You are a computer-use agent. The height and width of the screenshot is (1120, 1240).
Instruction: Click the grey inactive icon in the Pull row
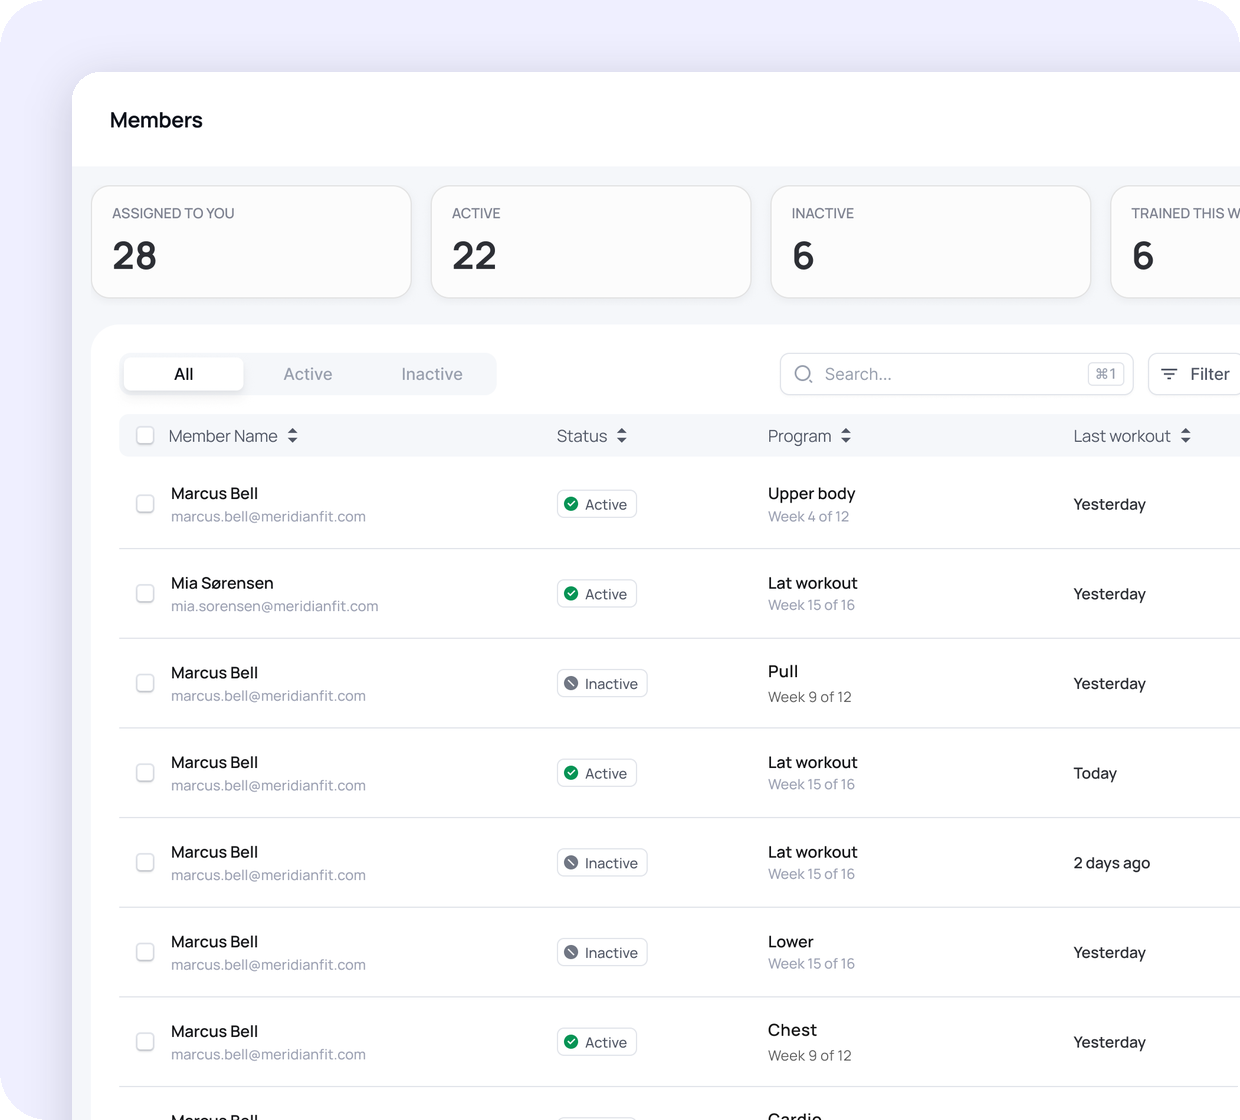point(571,684)
